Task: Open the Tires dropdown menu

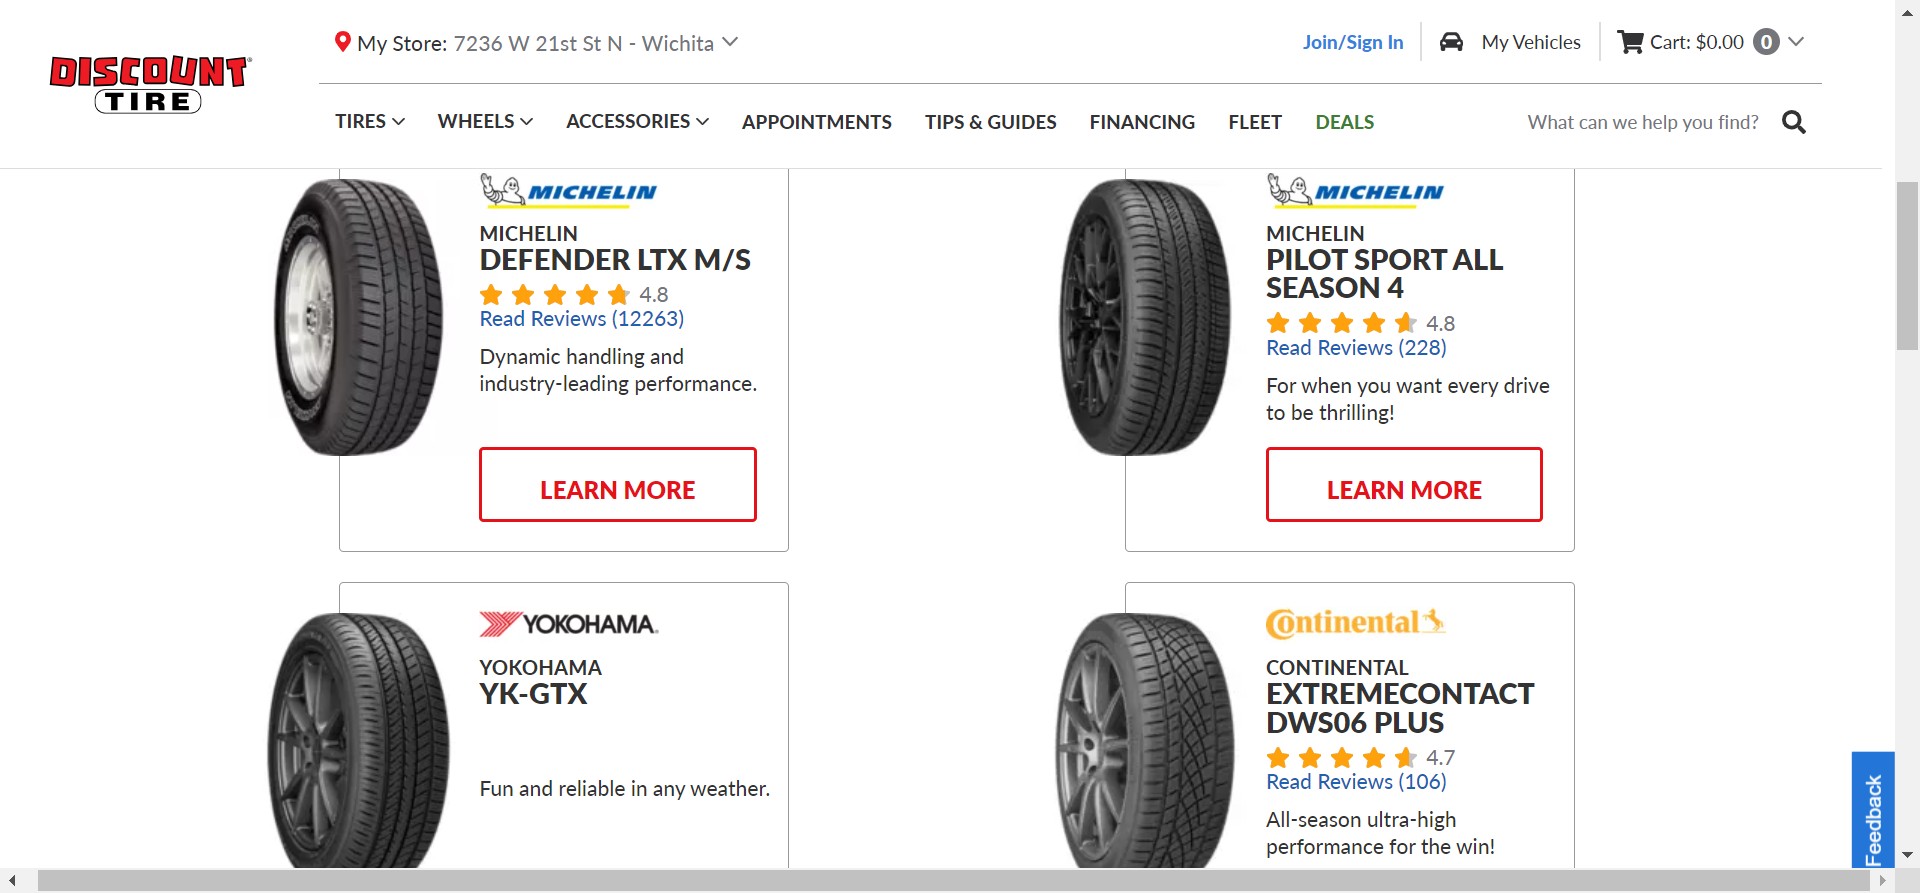Action: 369,121
